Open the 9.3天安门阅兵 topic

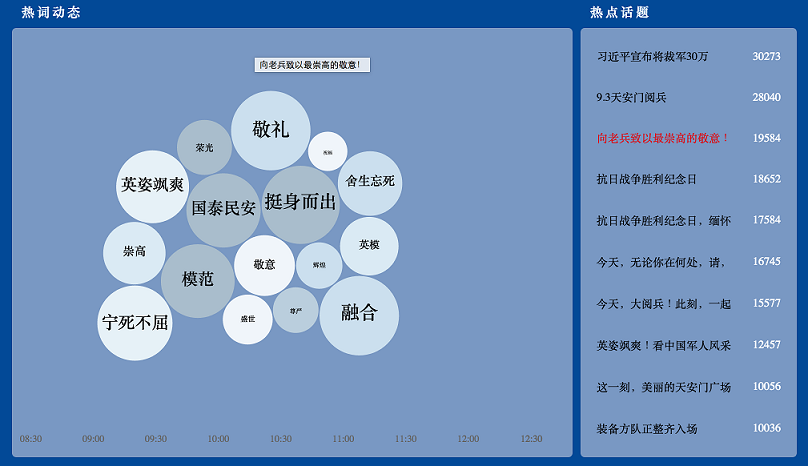631,98
